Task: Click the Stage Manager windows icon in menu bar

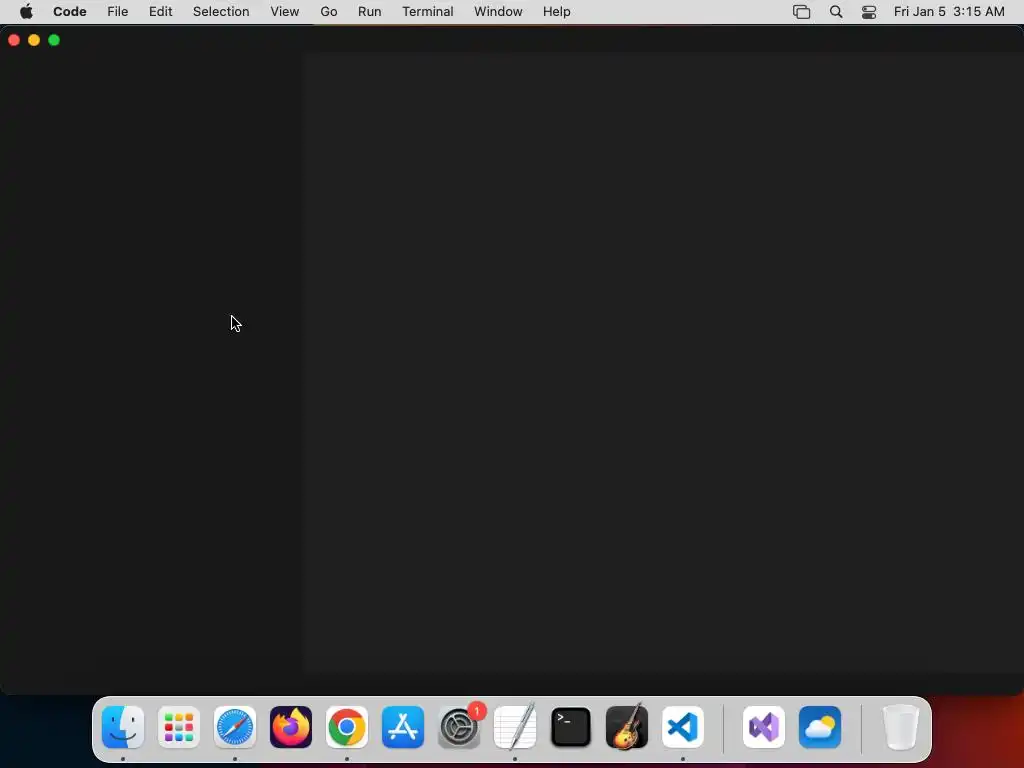Action: 801,12
